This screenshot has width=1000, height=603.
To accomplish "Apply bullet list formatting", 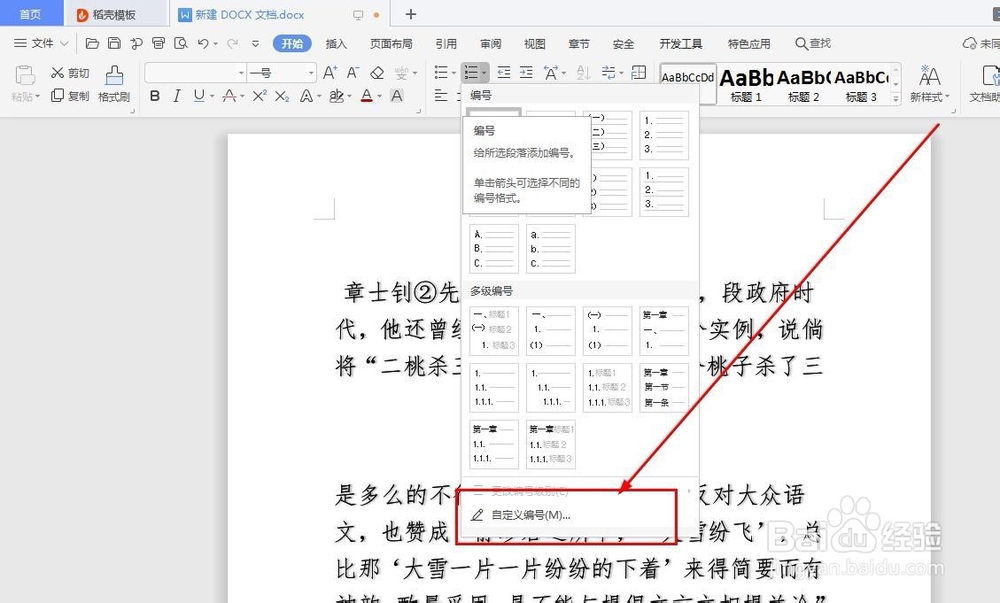I will (x=441, y=73).
